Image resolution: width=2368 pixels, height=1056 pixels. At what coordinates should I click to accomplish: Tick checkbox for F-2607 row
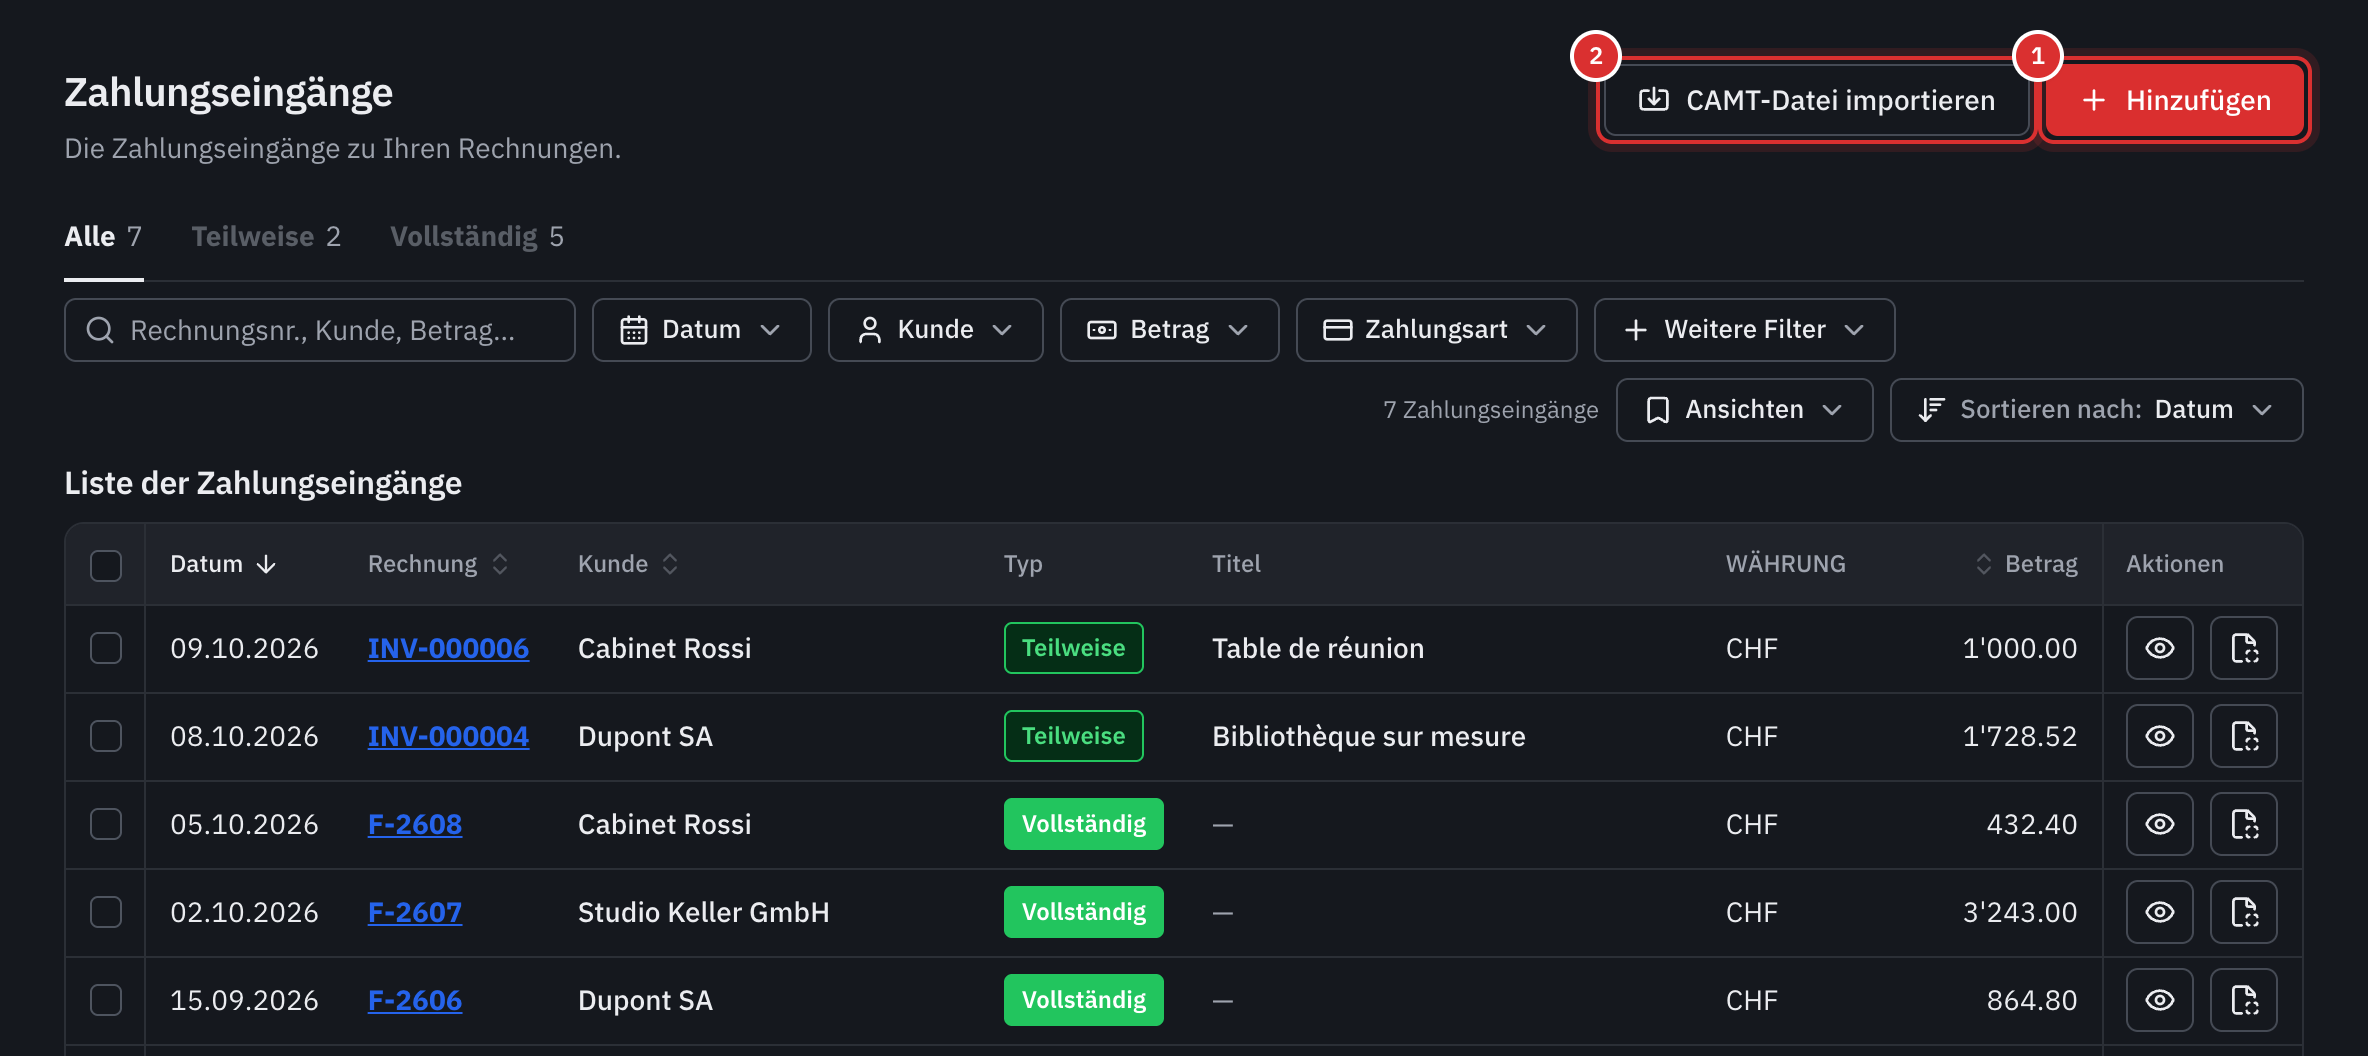(x=106, y=912)
